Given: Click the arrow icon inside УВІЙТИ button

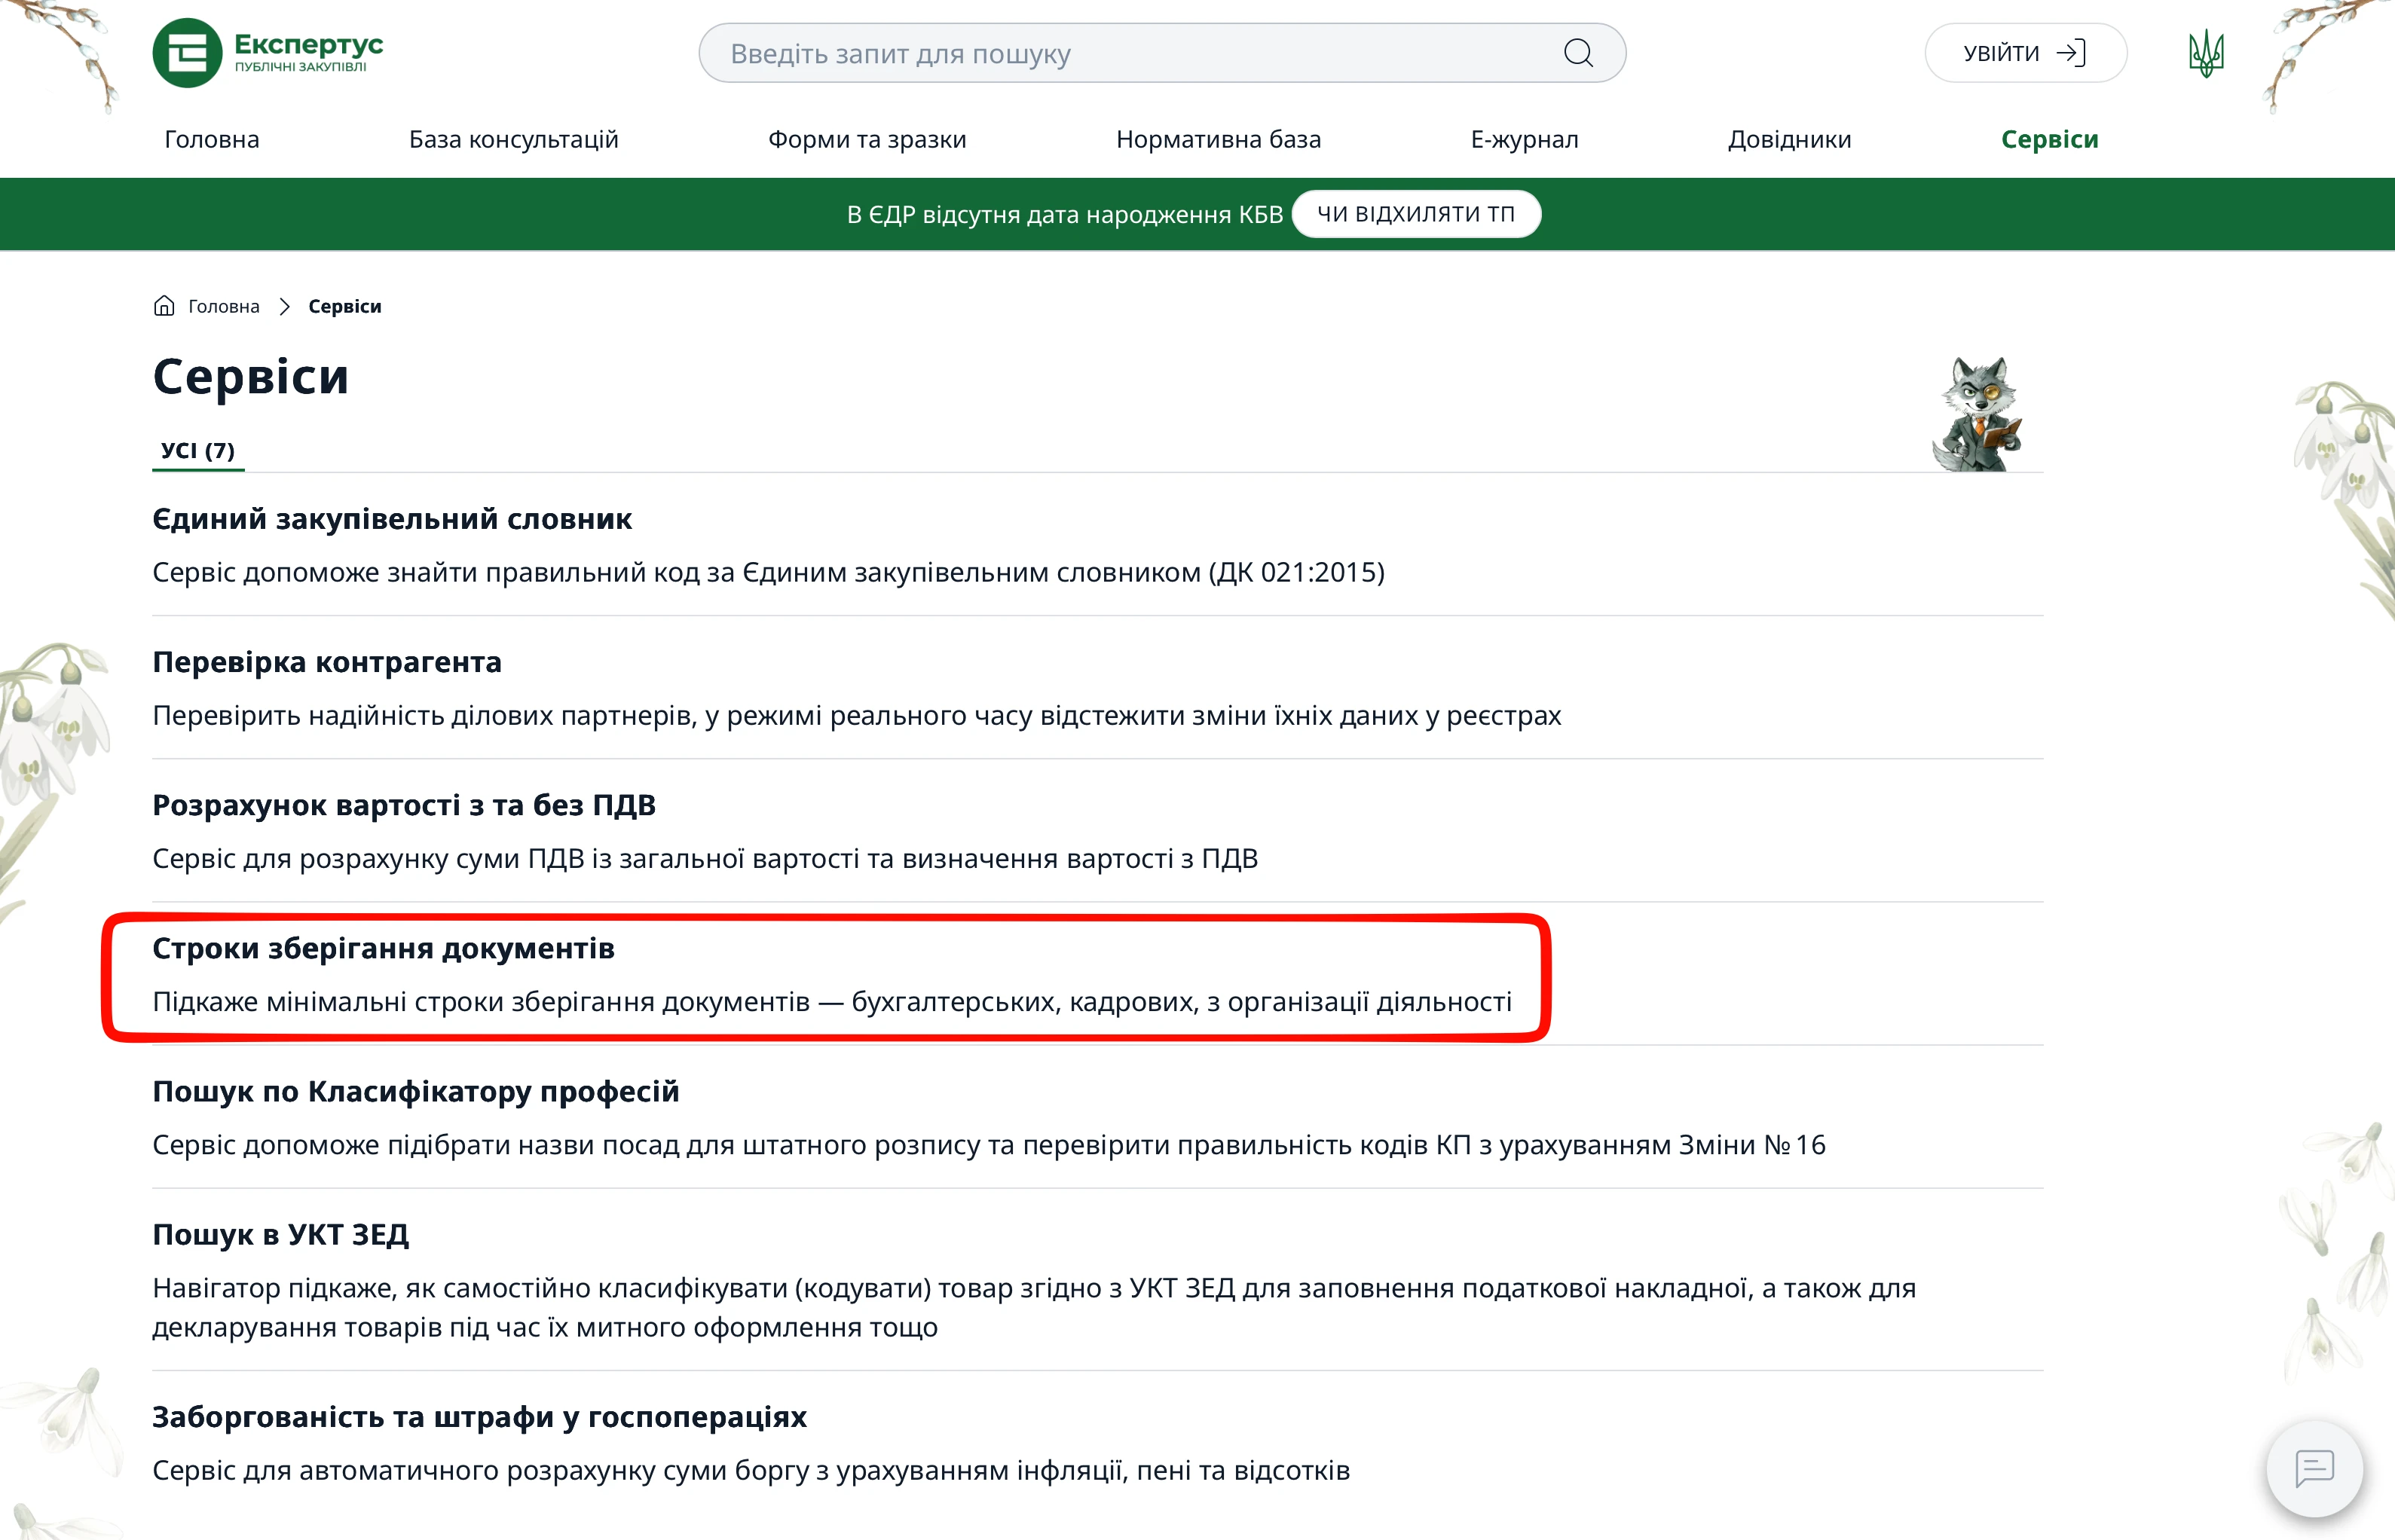Looking at the screenshot, I should pyautogui.click(x=2072, y=52).
